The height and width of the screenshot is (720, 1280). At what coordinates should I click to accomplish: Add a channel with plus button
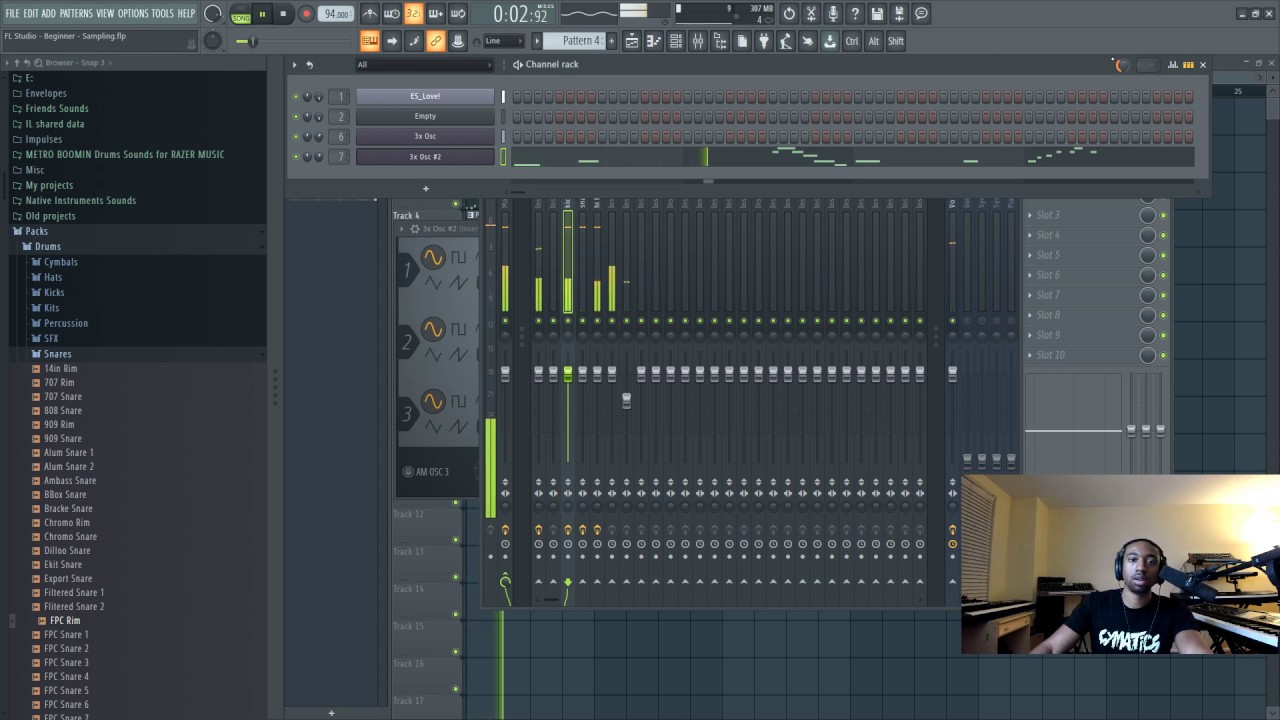pos(425,188)
